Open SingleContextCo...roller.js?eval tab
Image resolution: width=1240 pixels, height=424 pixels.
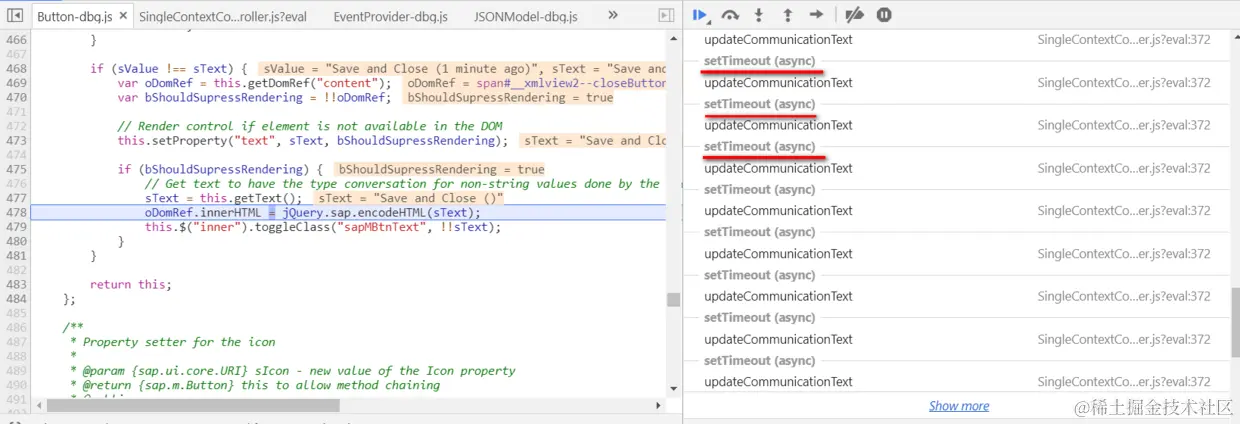(x=222, y=16)
